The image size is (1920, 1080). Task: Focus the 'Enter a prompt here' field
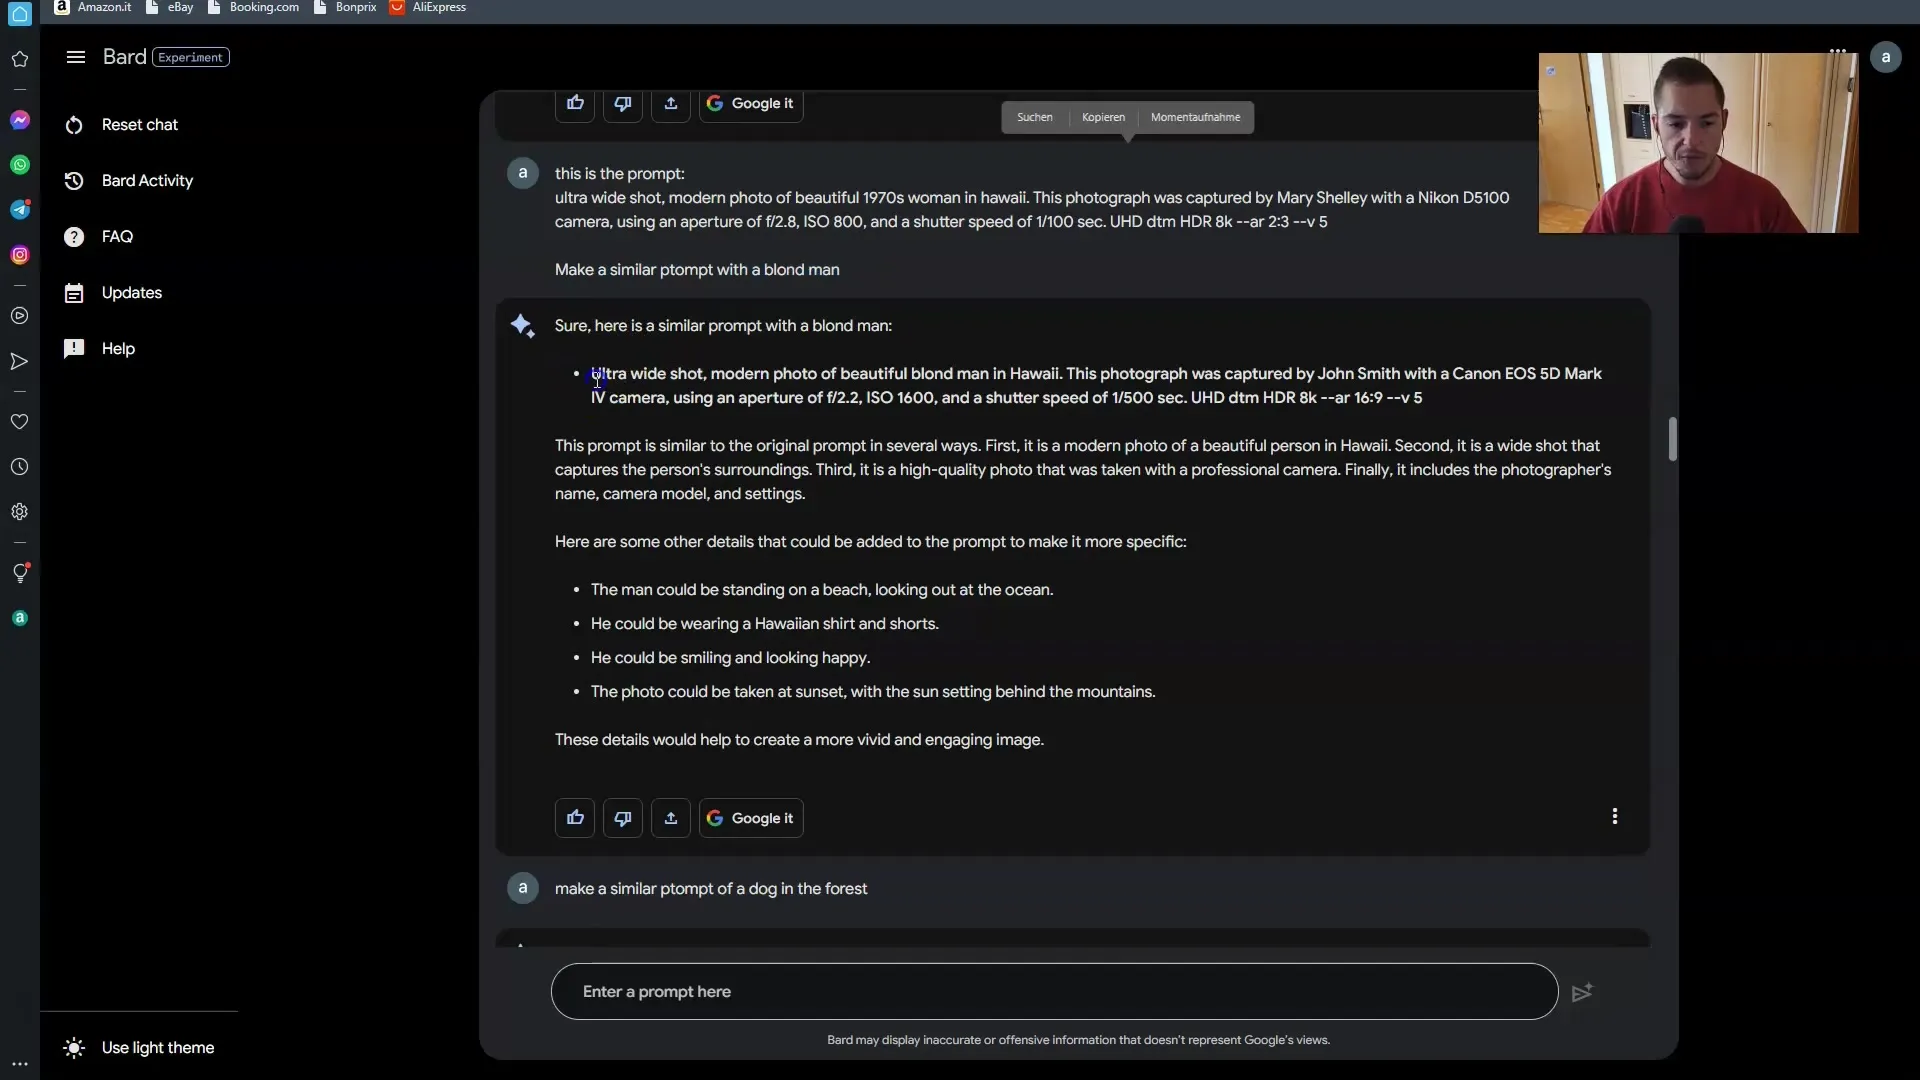click(x=1054, y=992)
